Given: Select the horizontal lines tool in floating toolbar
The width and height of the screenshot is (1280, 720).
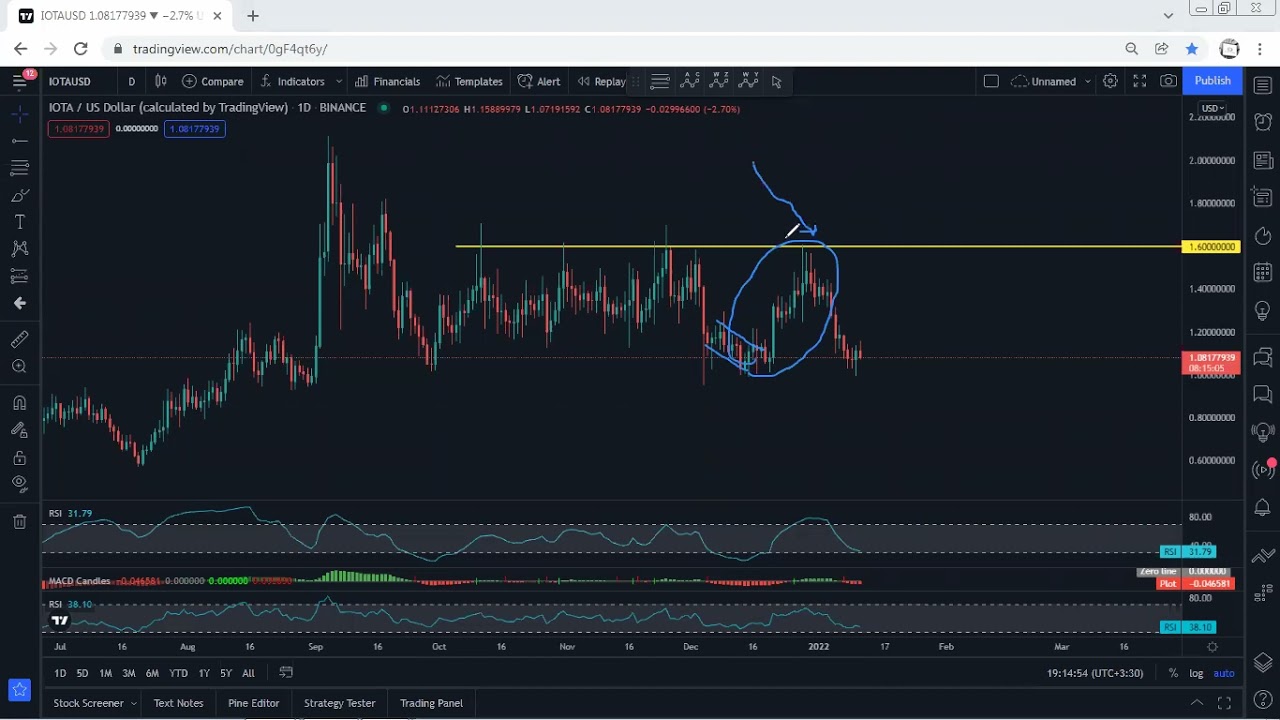Looking at the screenshot, I should (660, 81).
